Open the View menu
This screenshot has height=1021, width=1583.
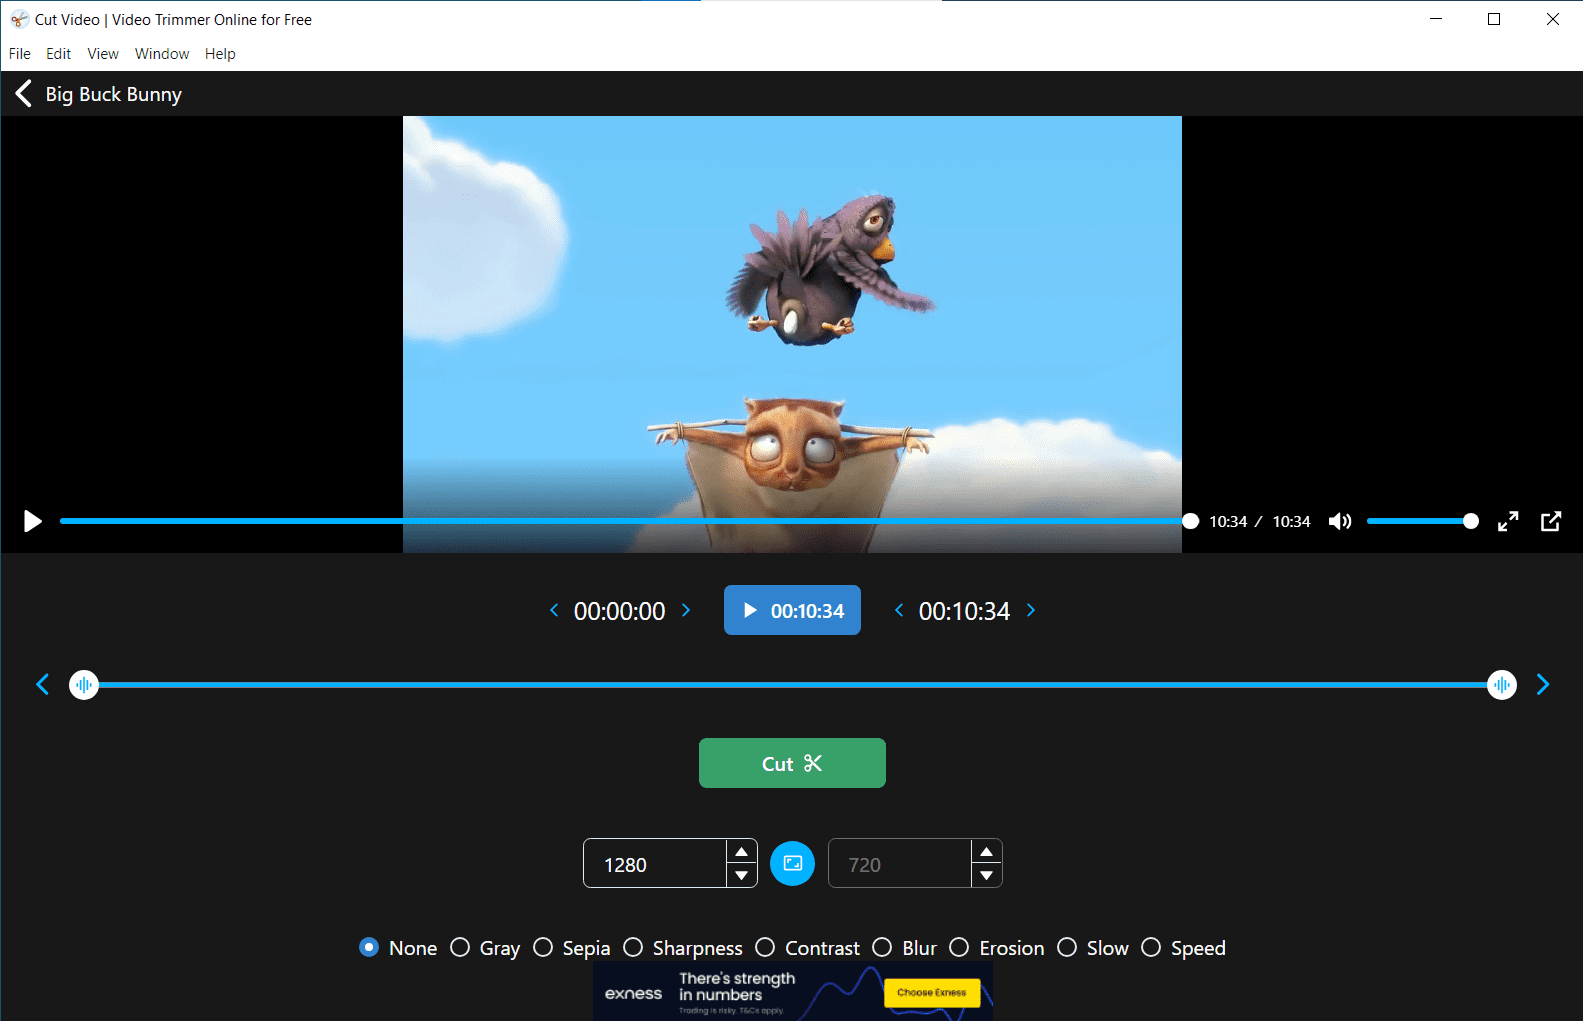tap(103, 54)
